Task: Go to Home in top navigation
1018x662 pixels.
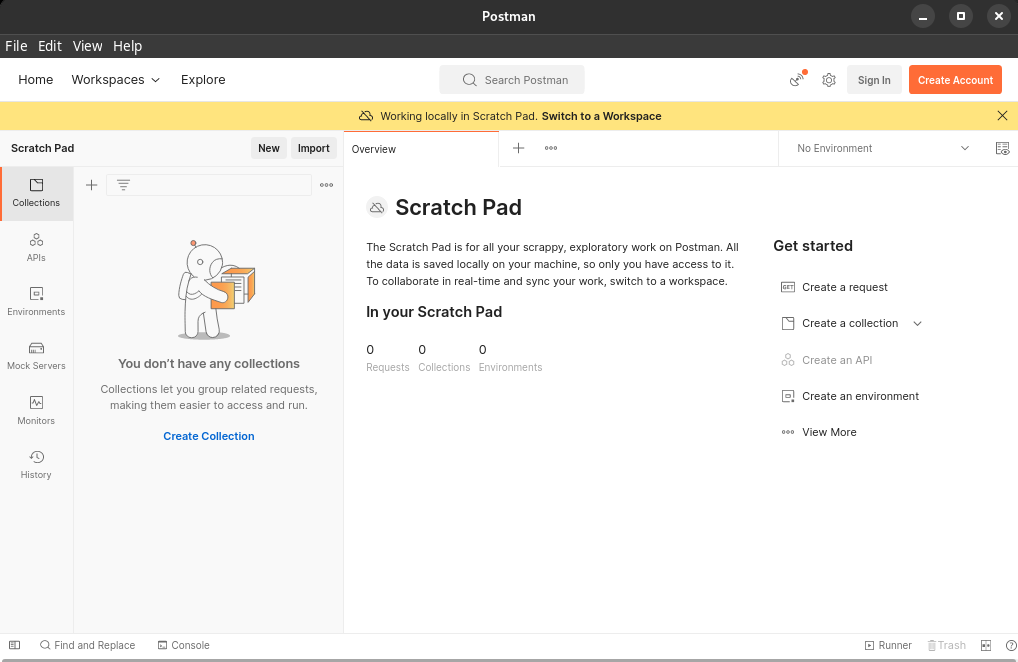Action: pos(36,79)
